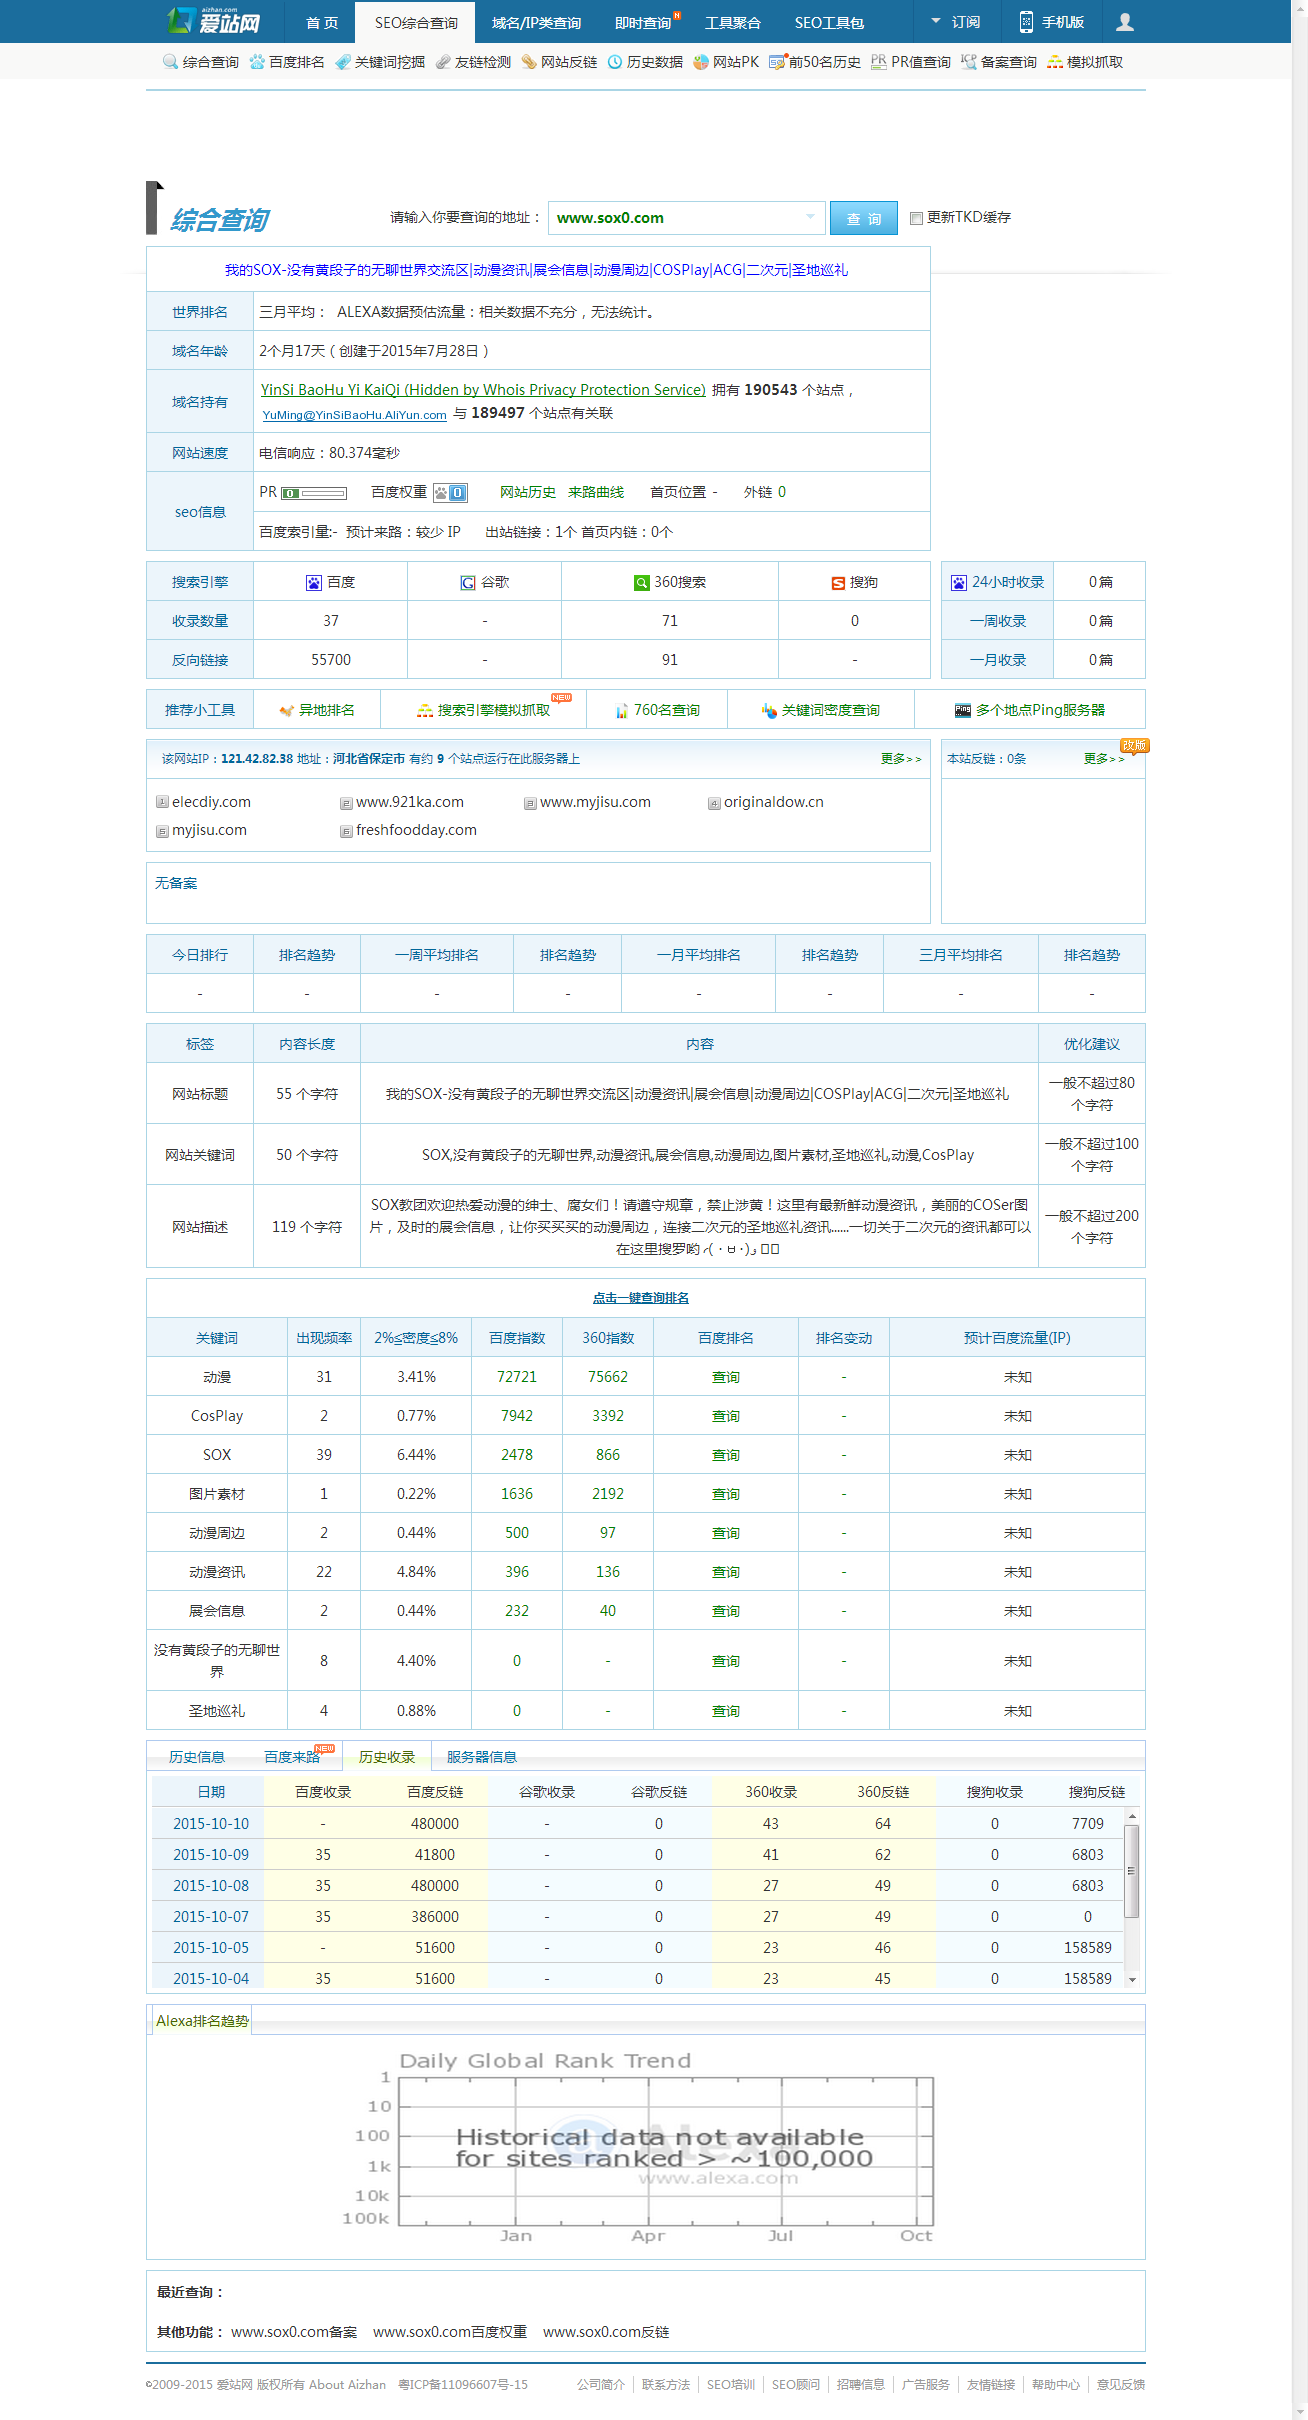This screenshot has width=1308, height=2420.
Task: Open 网站历史 link
Action: click(528, 492)
